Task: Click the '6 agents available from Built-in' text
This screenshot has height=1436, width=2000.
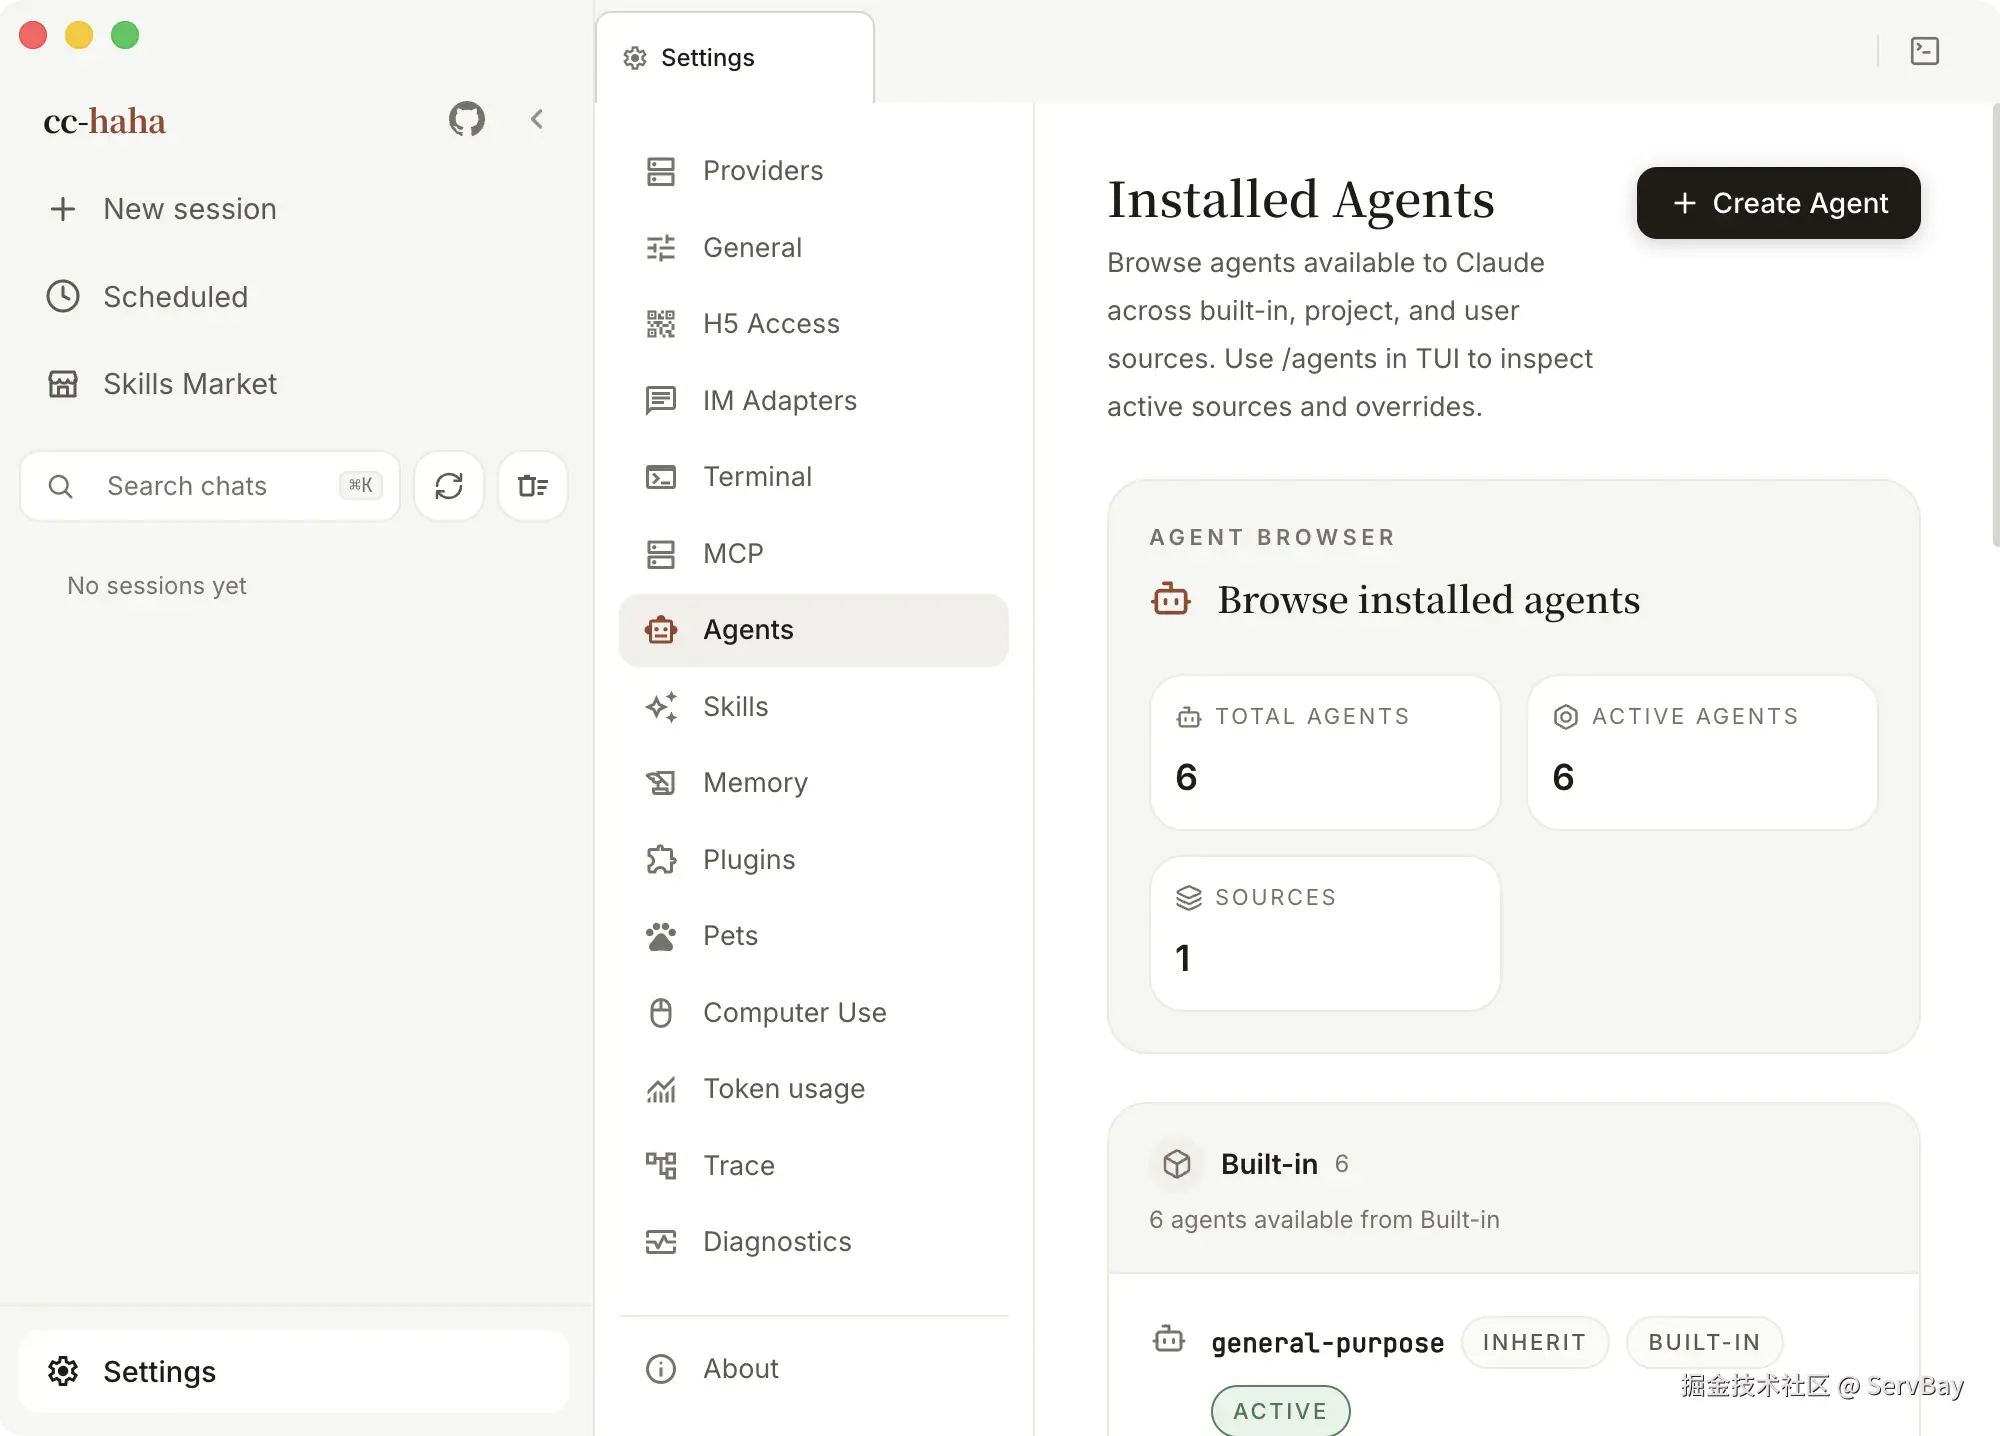Action: pos(1324,1220)
